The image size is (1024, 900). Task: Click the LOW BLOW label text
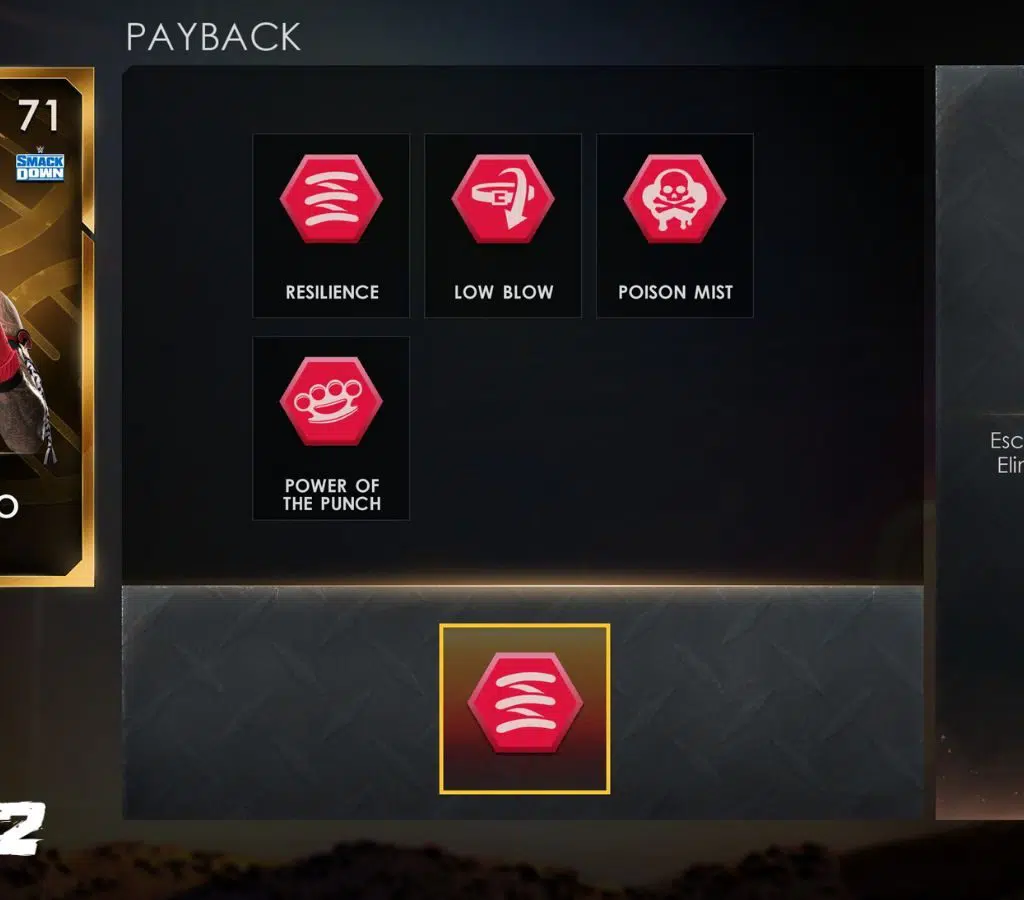pyautogui.click(x=504, y=292)
